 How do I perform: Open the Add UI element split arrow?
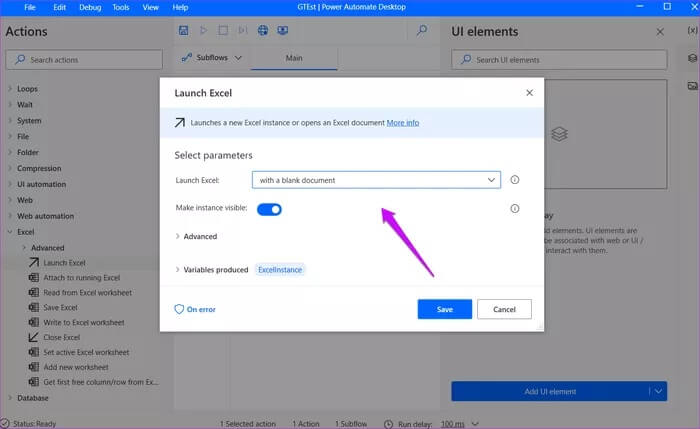[658, 392]
